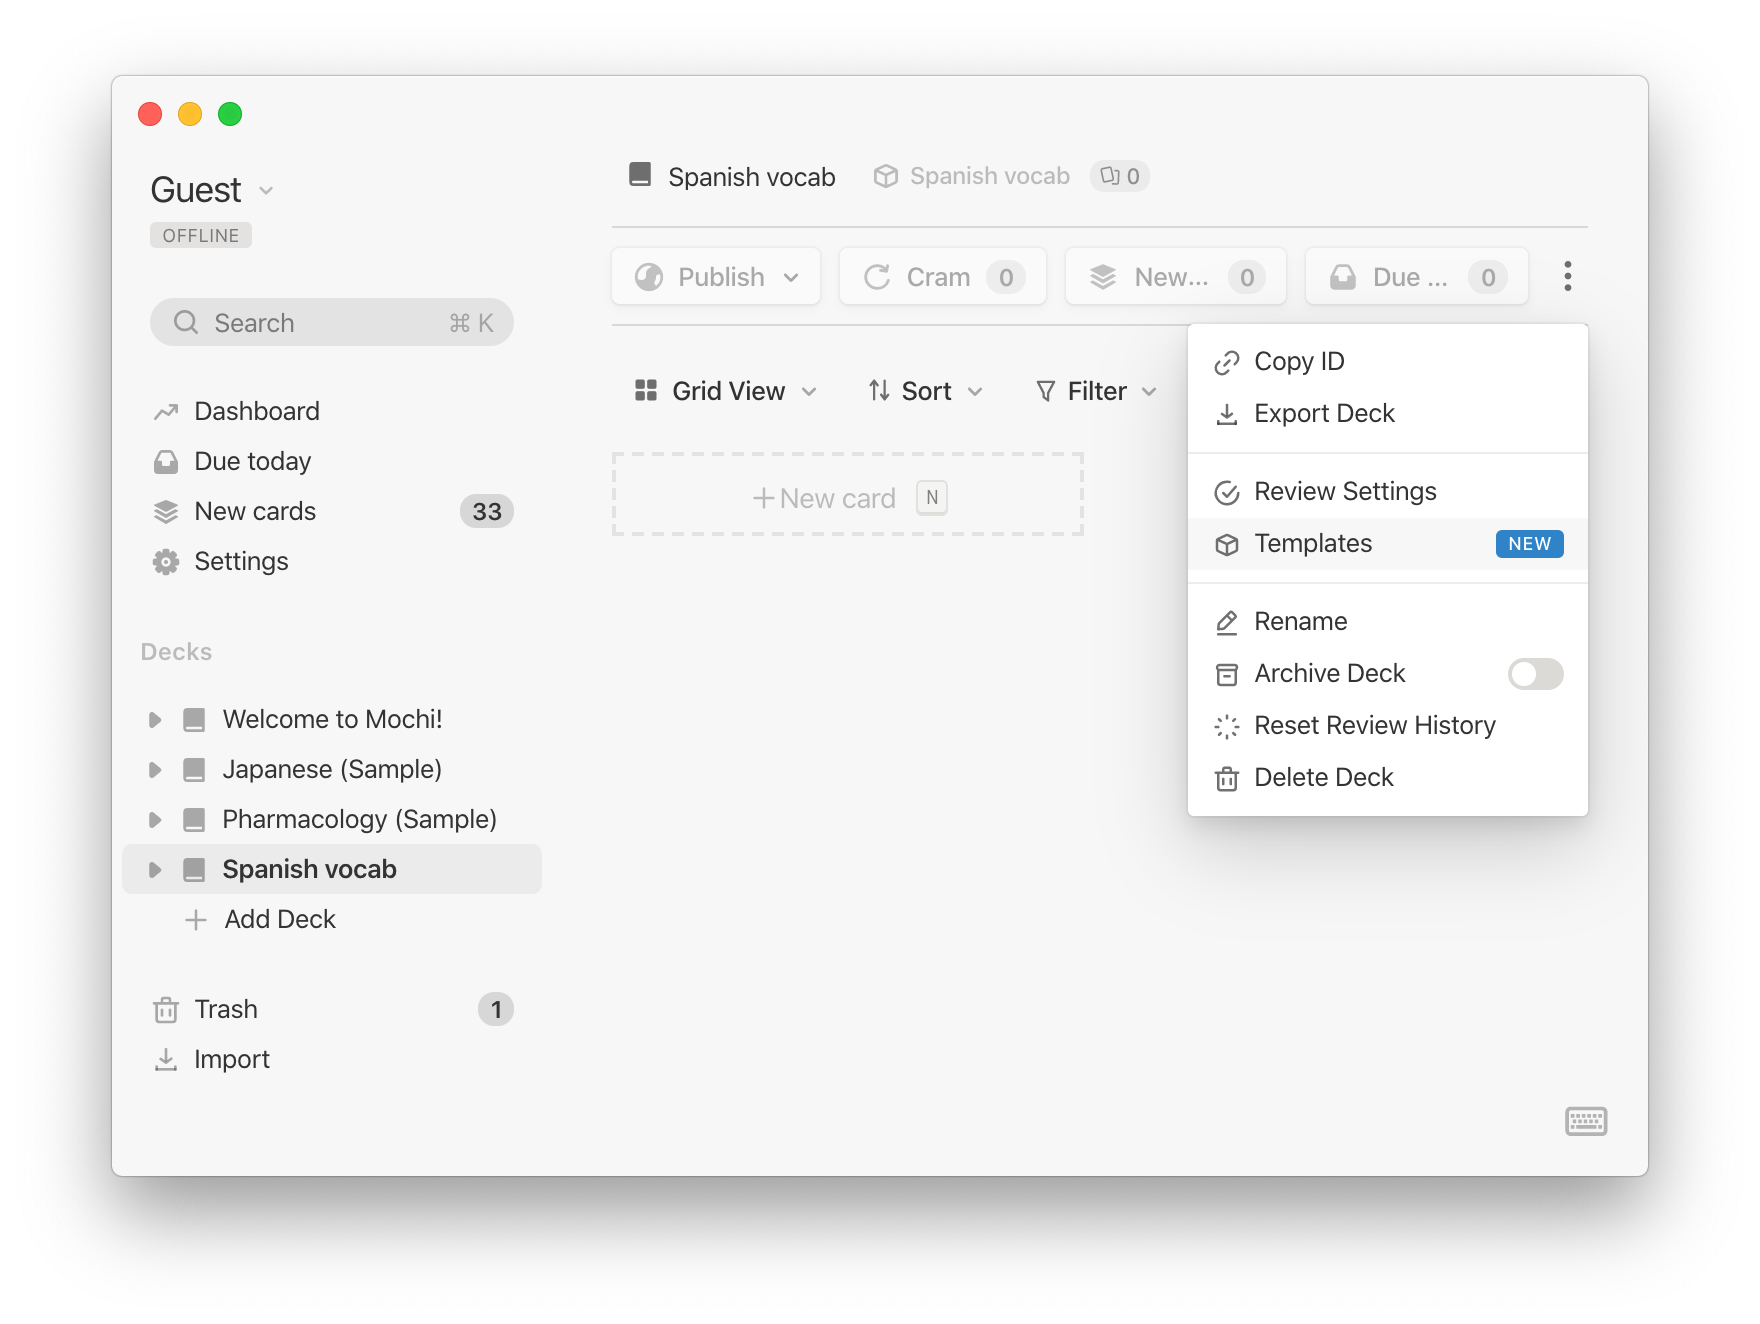Expand the Pharmacology (Sample) deck
Viewport: 1760px width, 1324px height.
click(x=155, y=819)
